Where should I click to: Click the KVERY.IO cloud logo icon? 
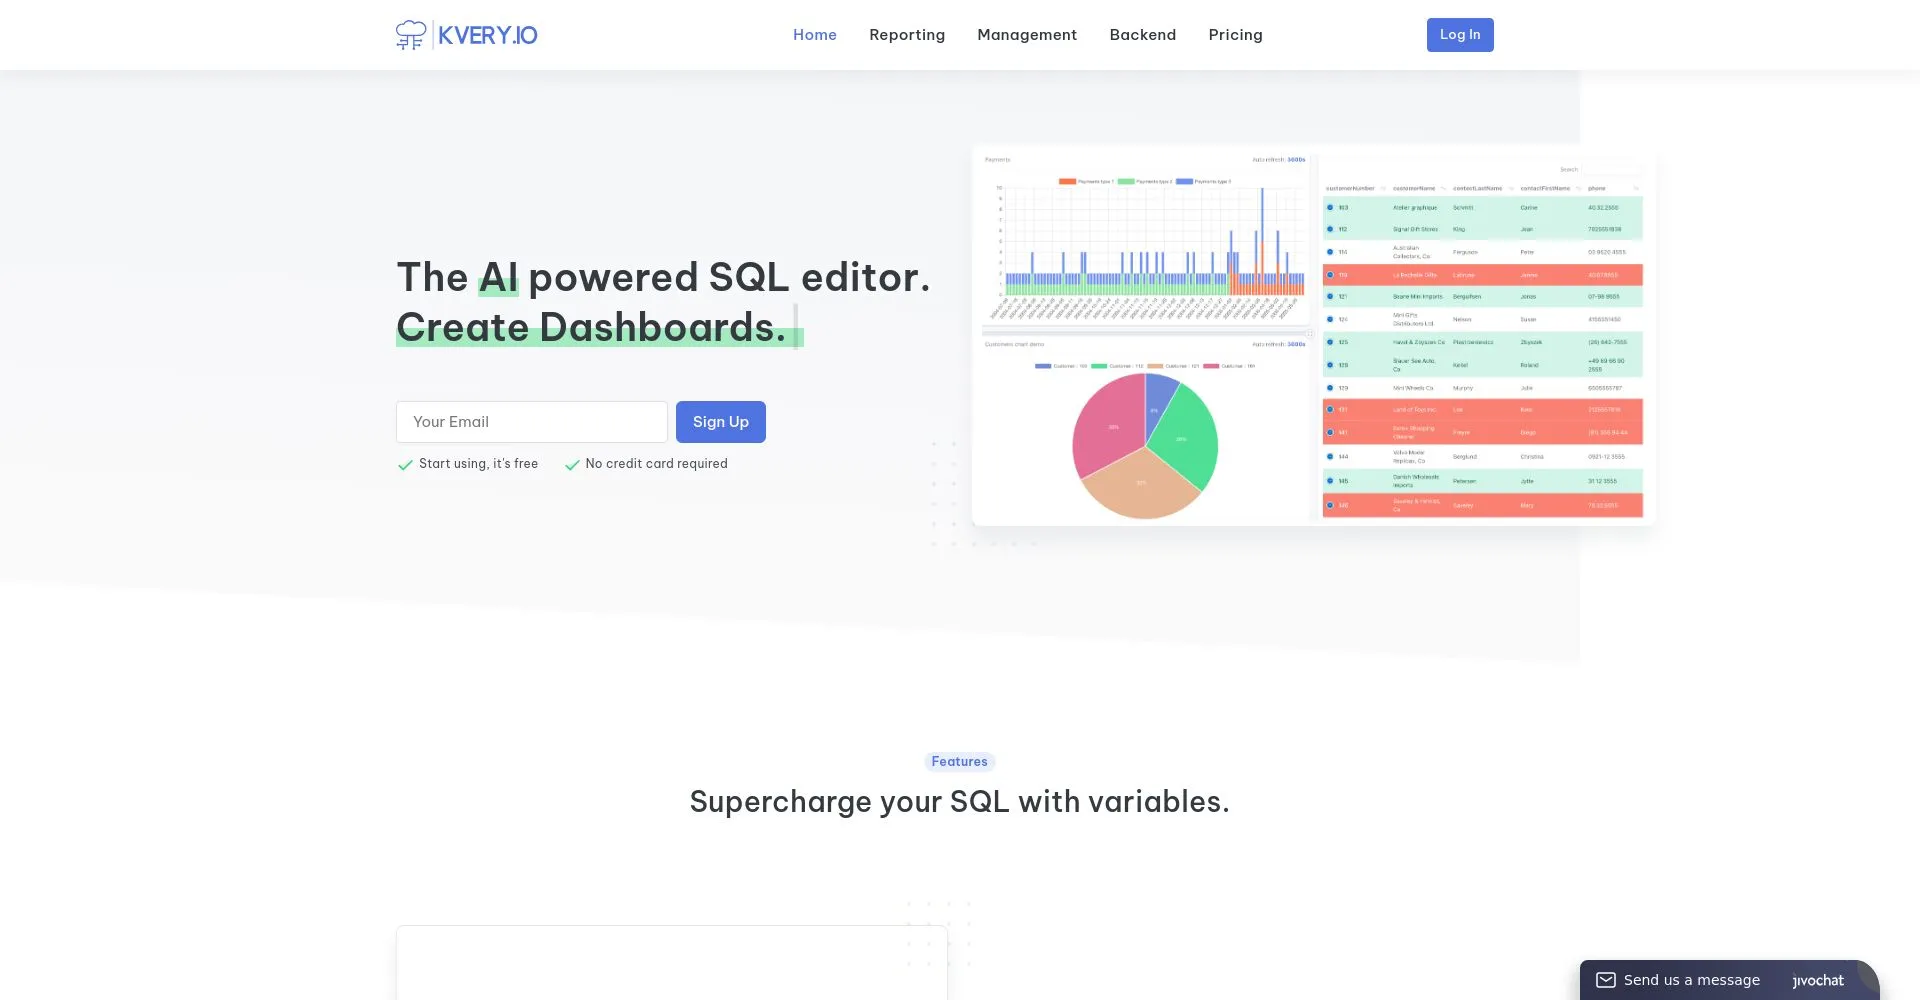(411, 34)
